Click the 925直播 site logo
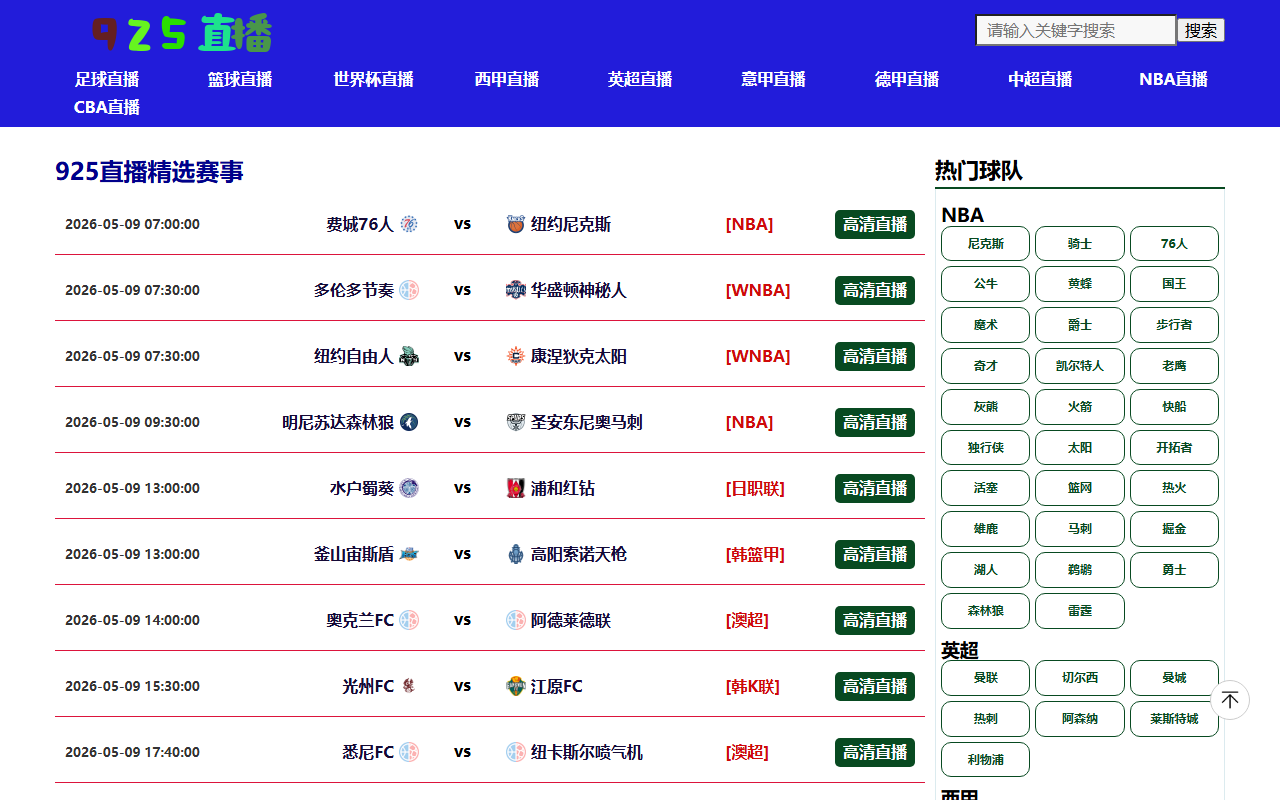 pos(181,33)
